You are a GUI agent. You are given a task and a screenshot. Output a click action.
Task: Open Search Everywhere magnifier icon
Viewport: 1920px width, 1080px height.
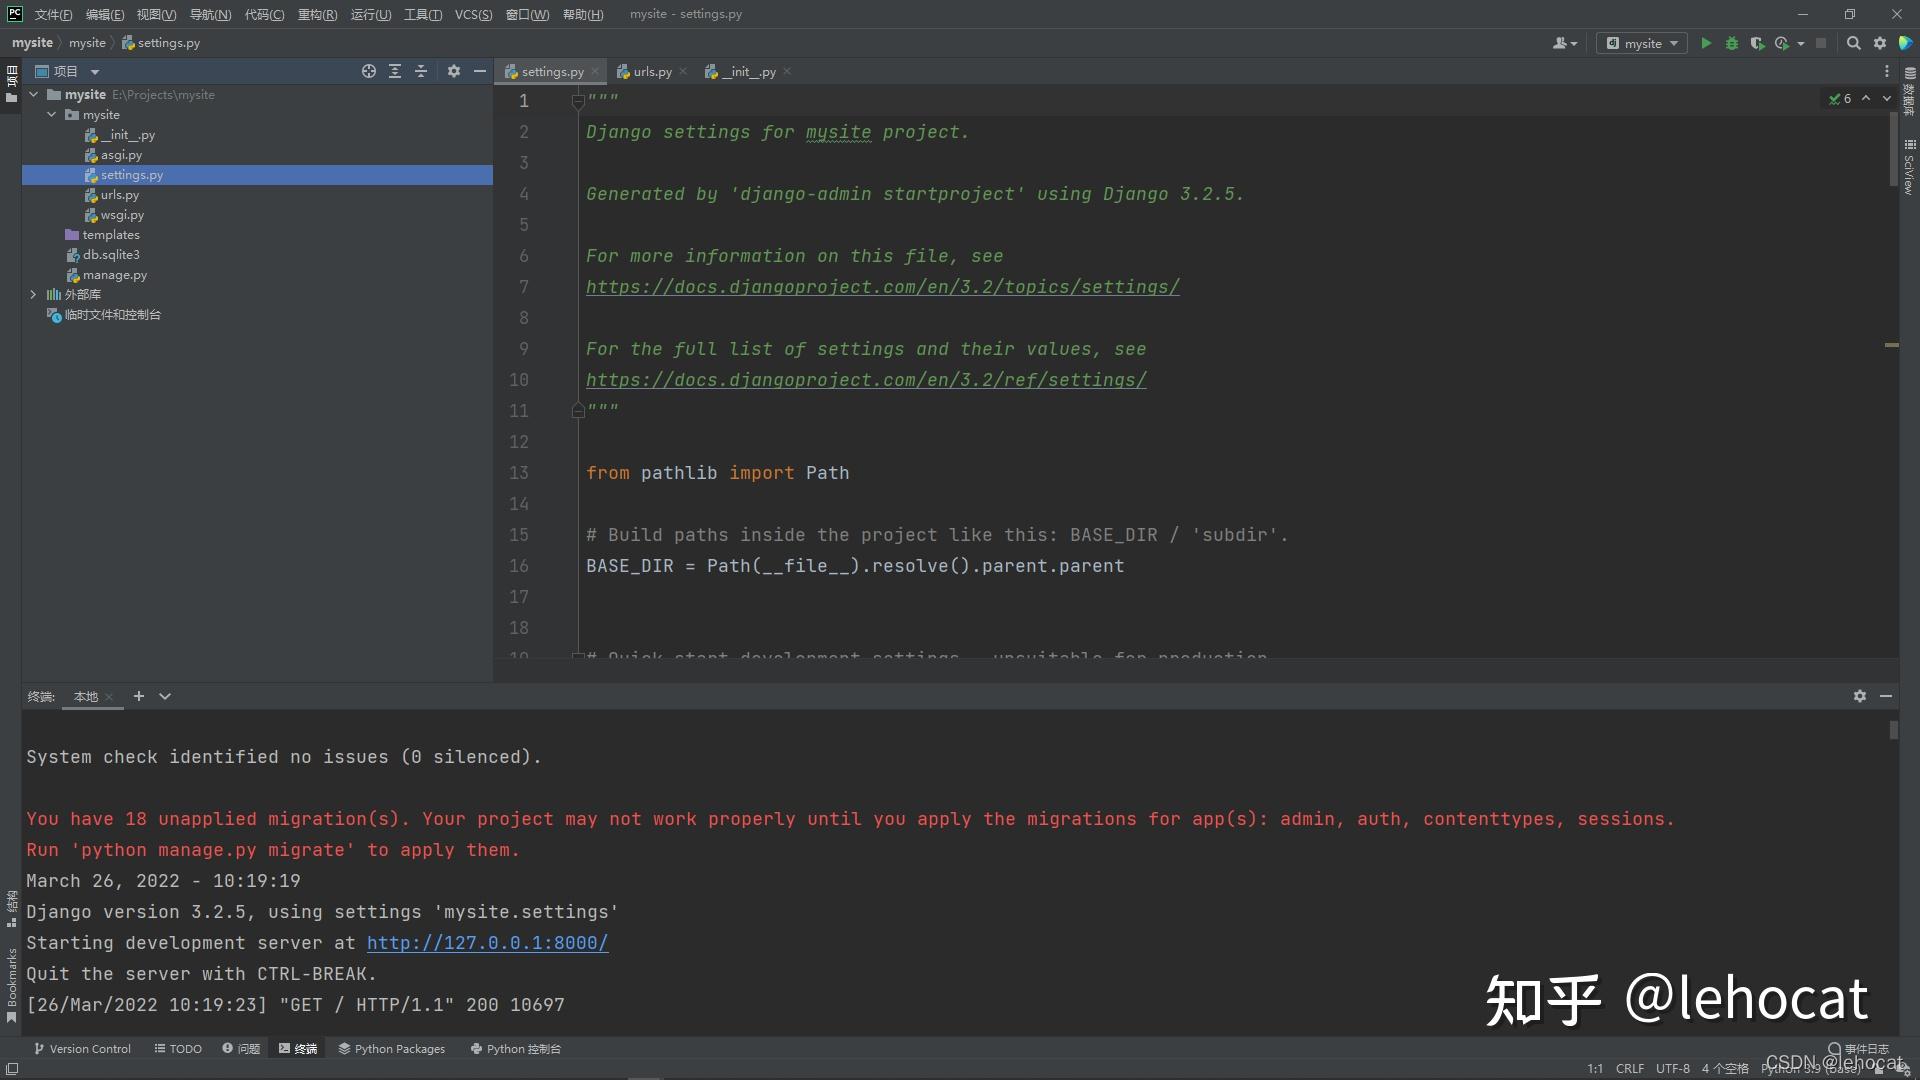coord(1853,43)
